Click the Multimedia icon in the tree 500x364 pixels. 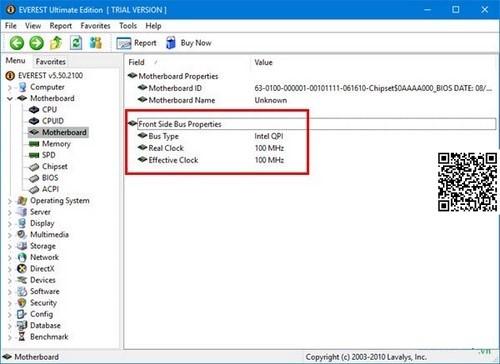22,235
